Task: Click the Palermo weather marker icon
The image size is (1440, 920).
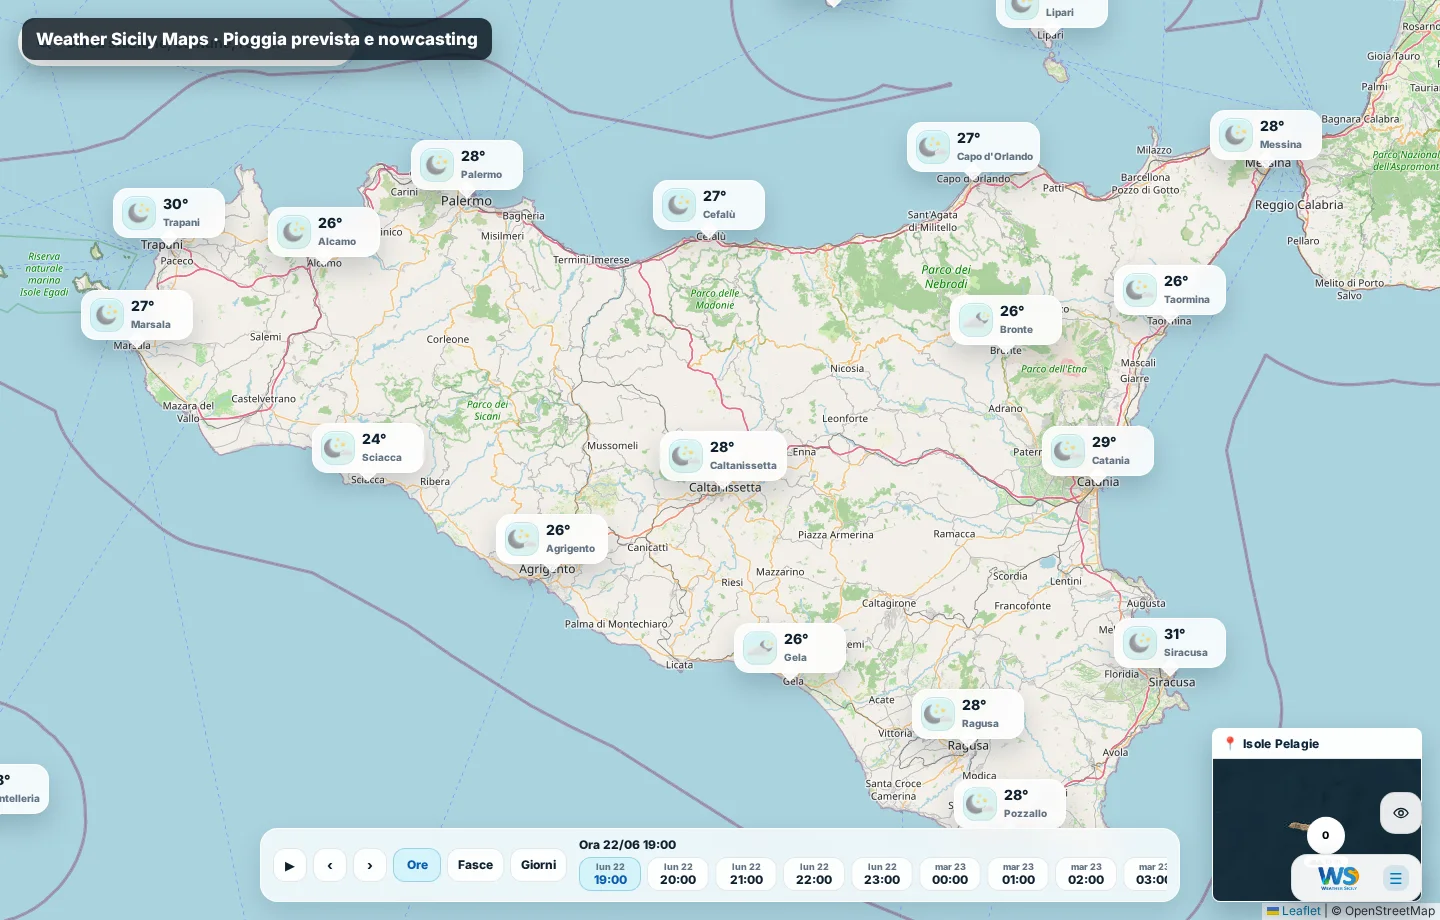Action: click(437, 165)
